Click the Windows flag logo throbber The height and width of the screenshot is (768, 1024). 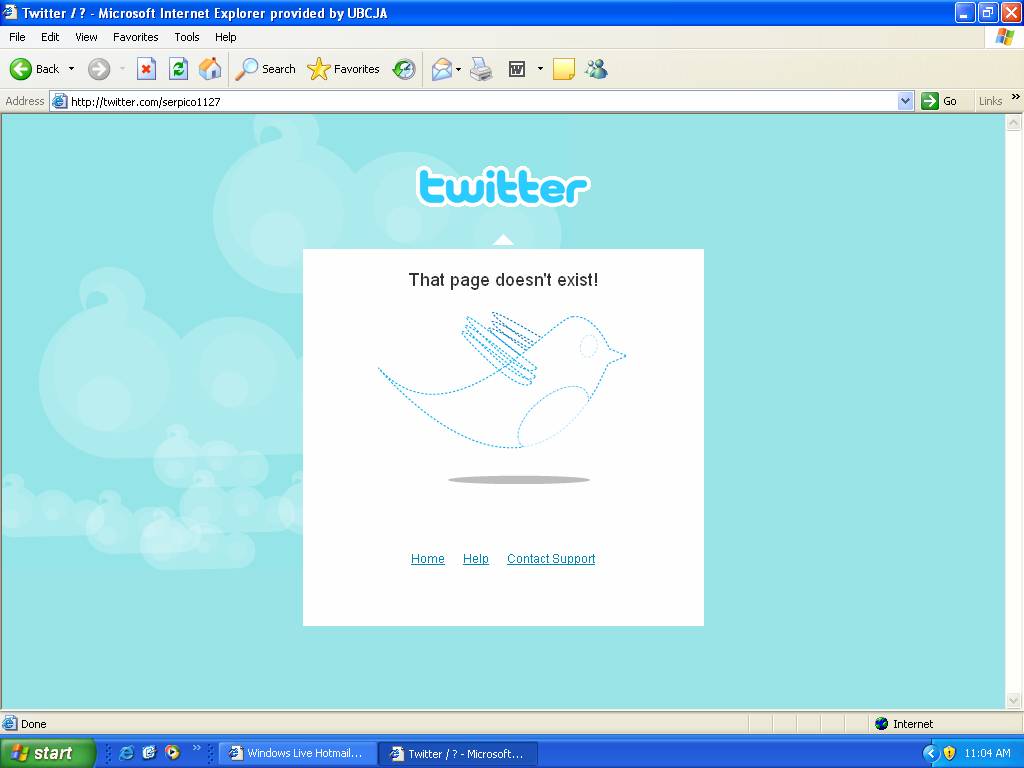[x=1004, y=37]
